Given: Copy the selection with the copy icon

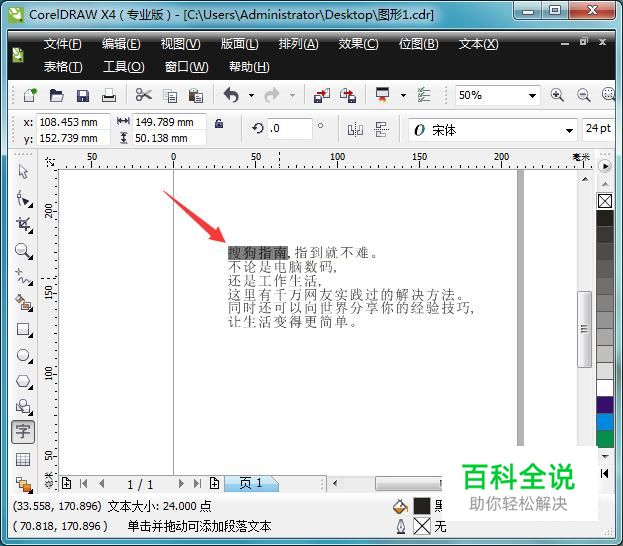Looking at the screenshot, I should click(x=170, y=96).
